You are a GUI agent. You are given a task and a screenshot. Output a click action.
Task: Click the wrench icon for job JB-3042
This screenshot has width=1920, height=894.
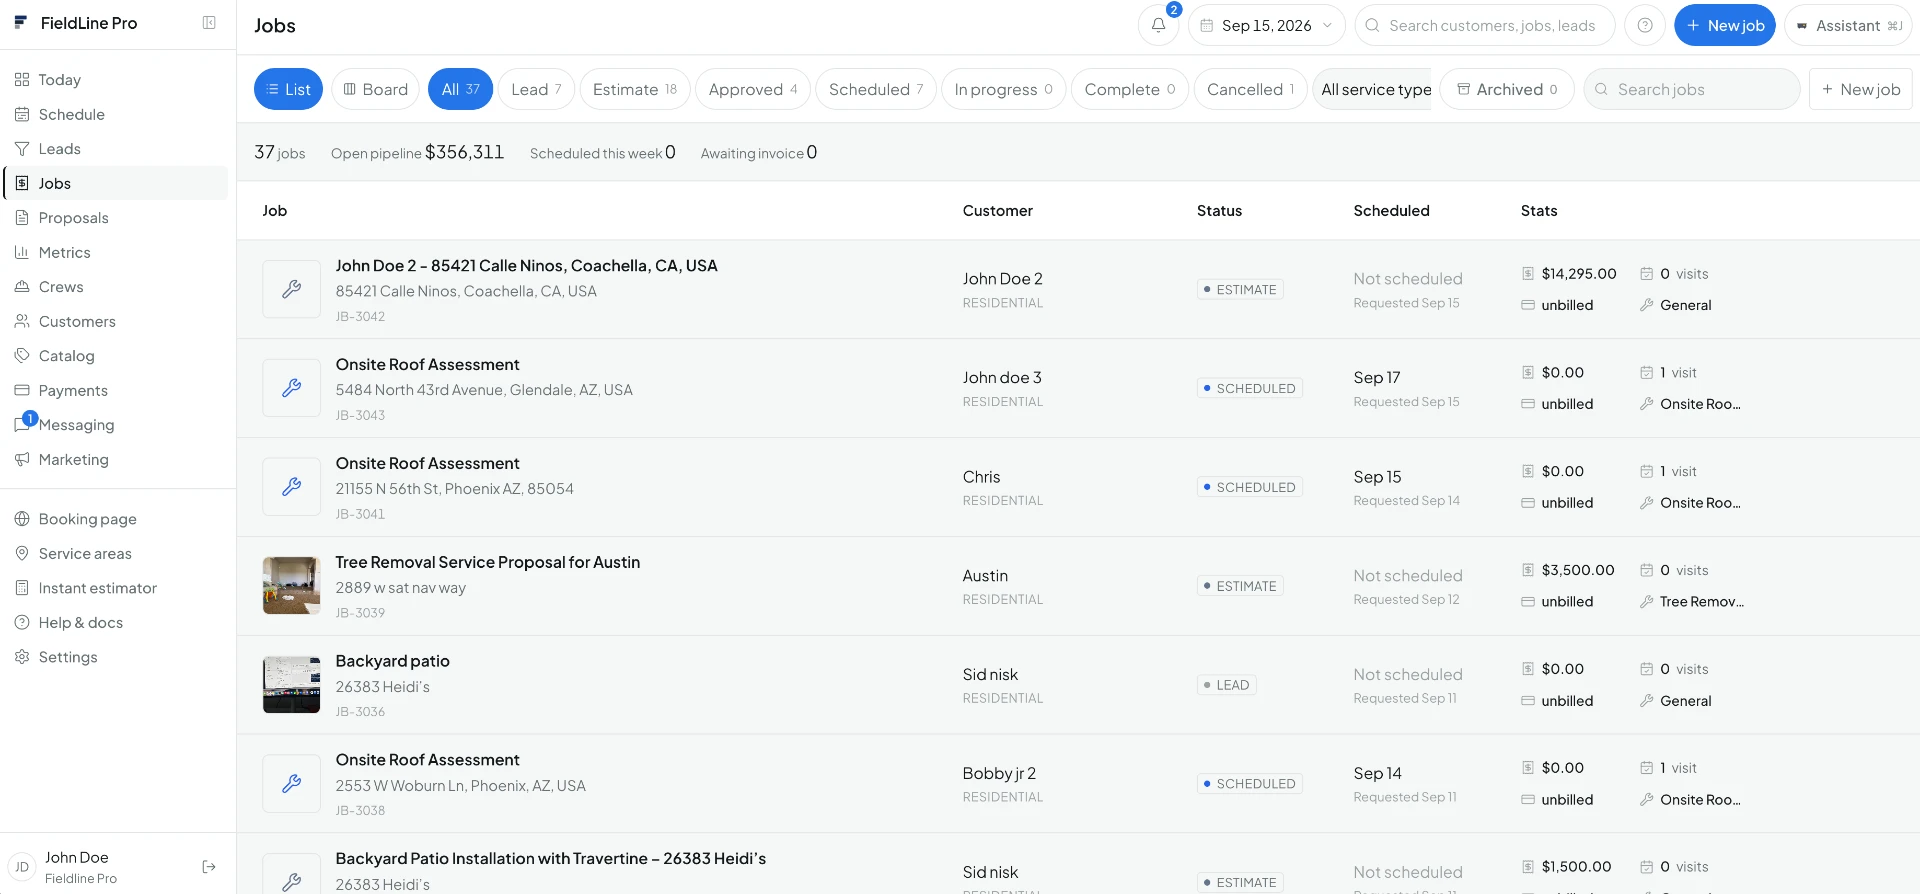pos(291,289)
